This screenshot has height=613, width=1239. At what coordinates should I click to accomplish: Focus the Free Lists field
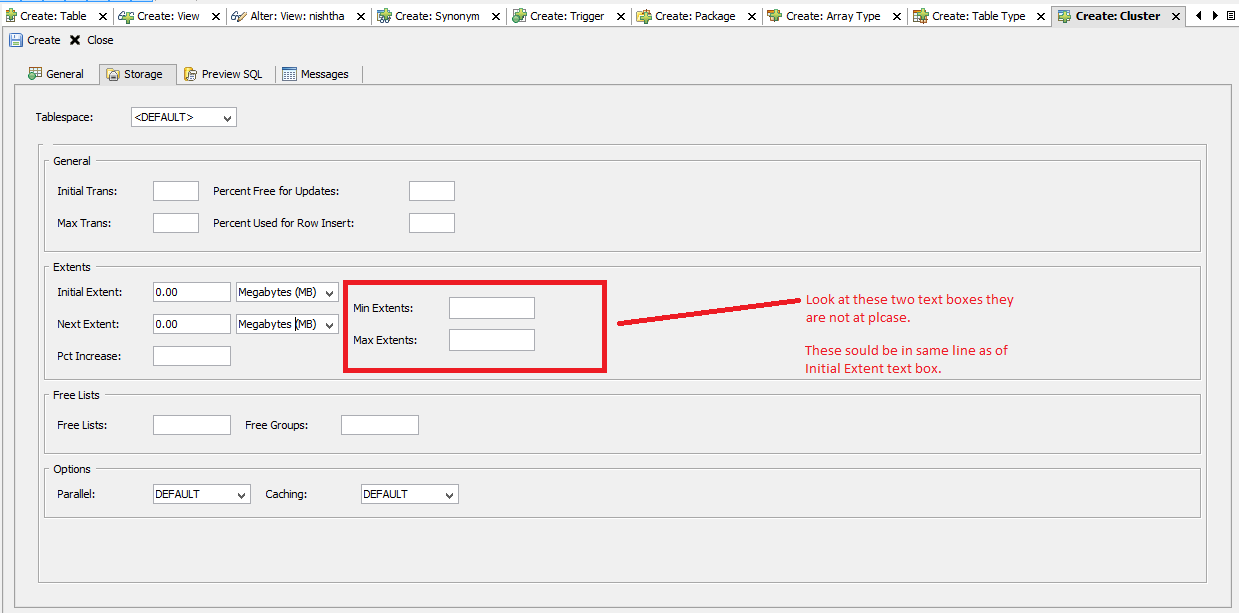pos(192,425)
